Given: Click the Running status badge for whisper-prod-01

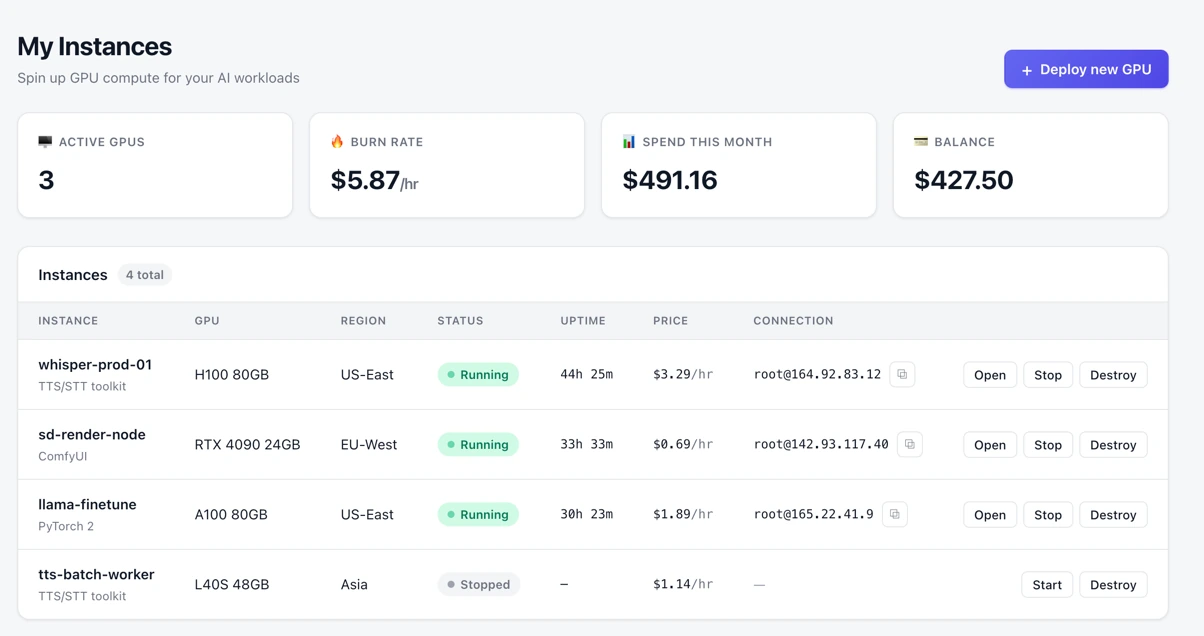Looking at the screenshot, I should pos(478,375).
